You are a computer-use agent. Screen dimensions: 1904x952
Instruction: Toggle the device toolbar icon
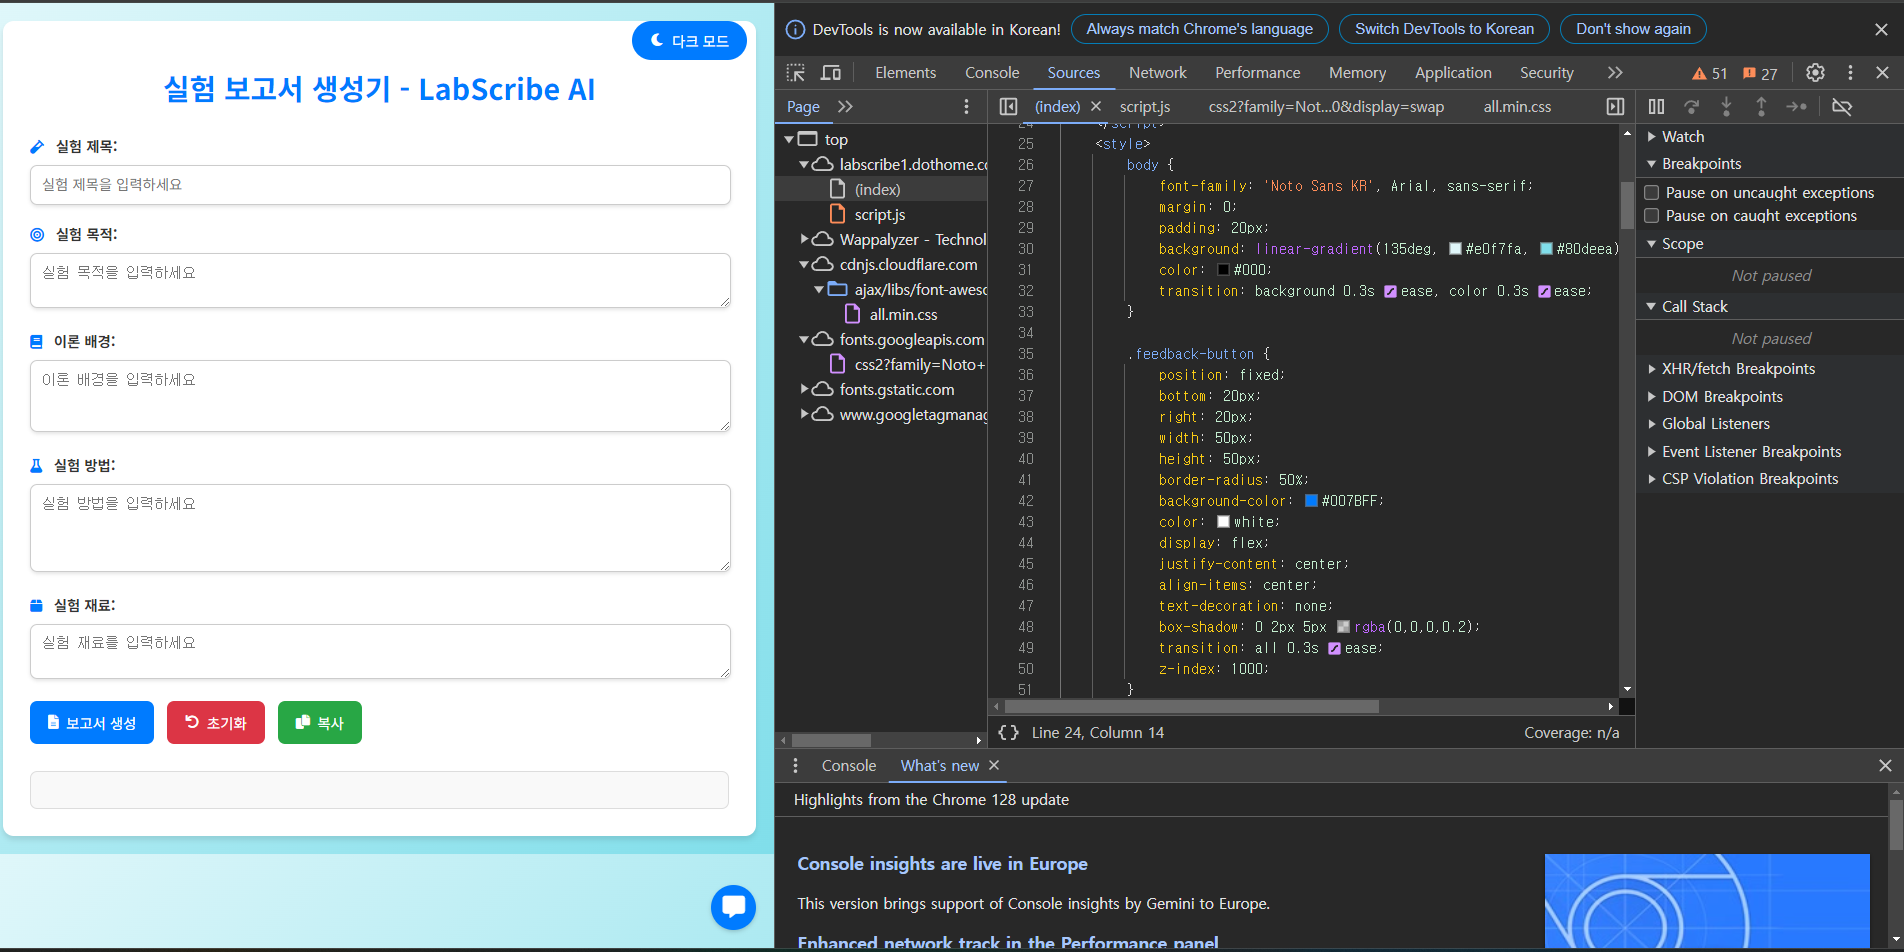[831, 72]
